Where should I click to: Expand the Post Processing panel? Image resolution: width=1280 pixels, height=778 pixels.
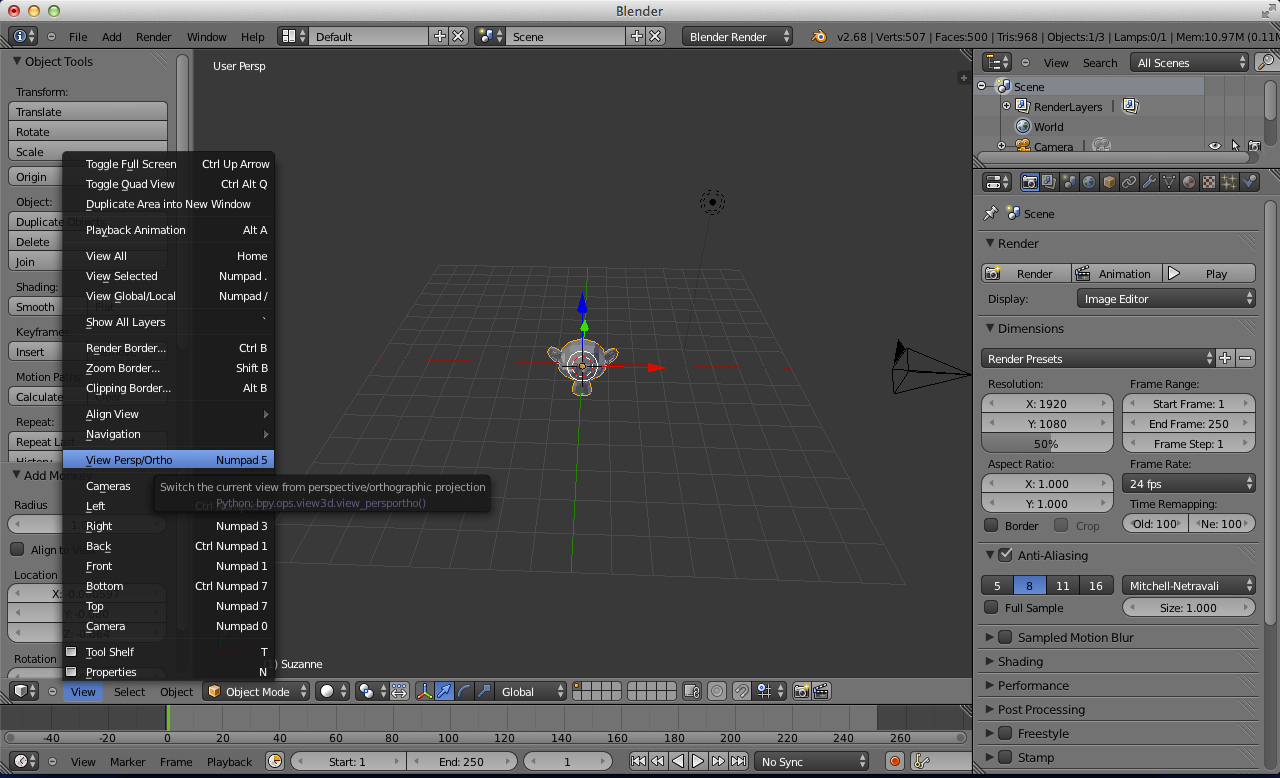tap(1040, 709)
